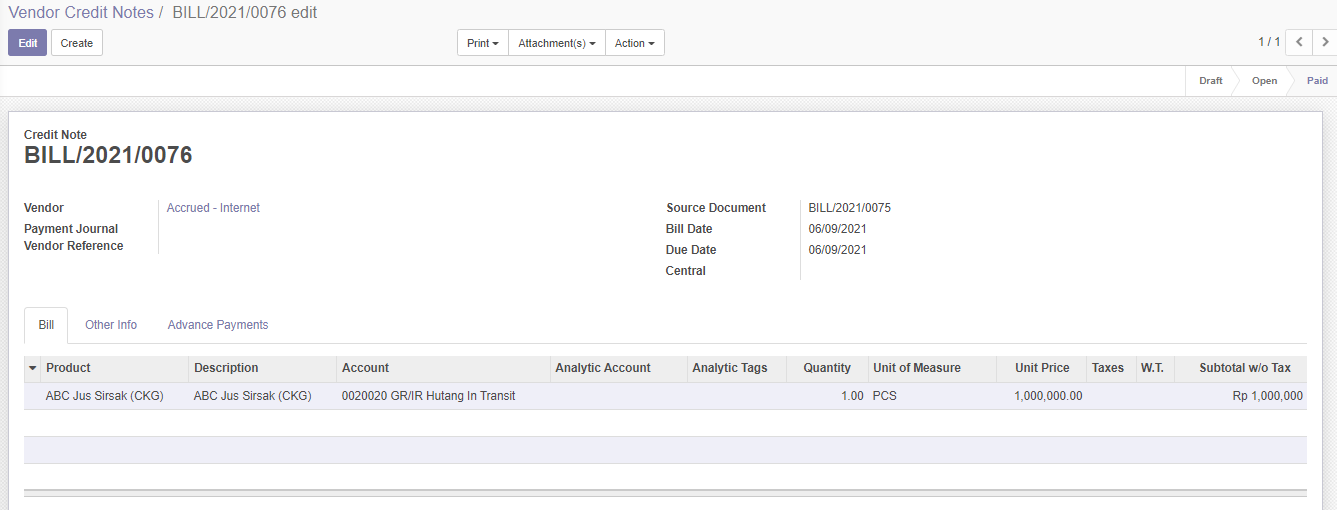Viewport: 1337px width, 510px height.
Task: Expand the Action dropdown menu
Action: point(634,43)
